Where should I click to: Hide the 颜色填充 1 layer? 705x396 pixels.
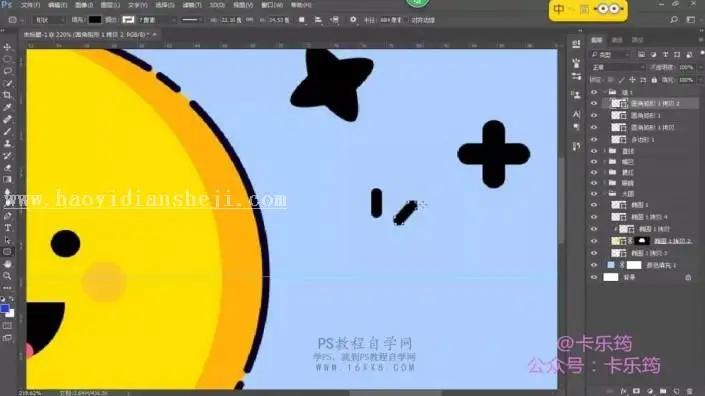pyautogui.click(x=594, y=265)
